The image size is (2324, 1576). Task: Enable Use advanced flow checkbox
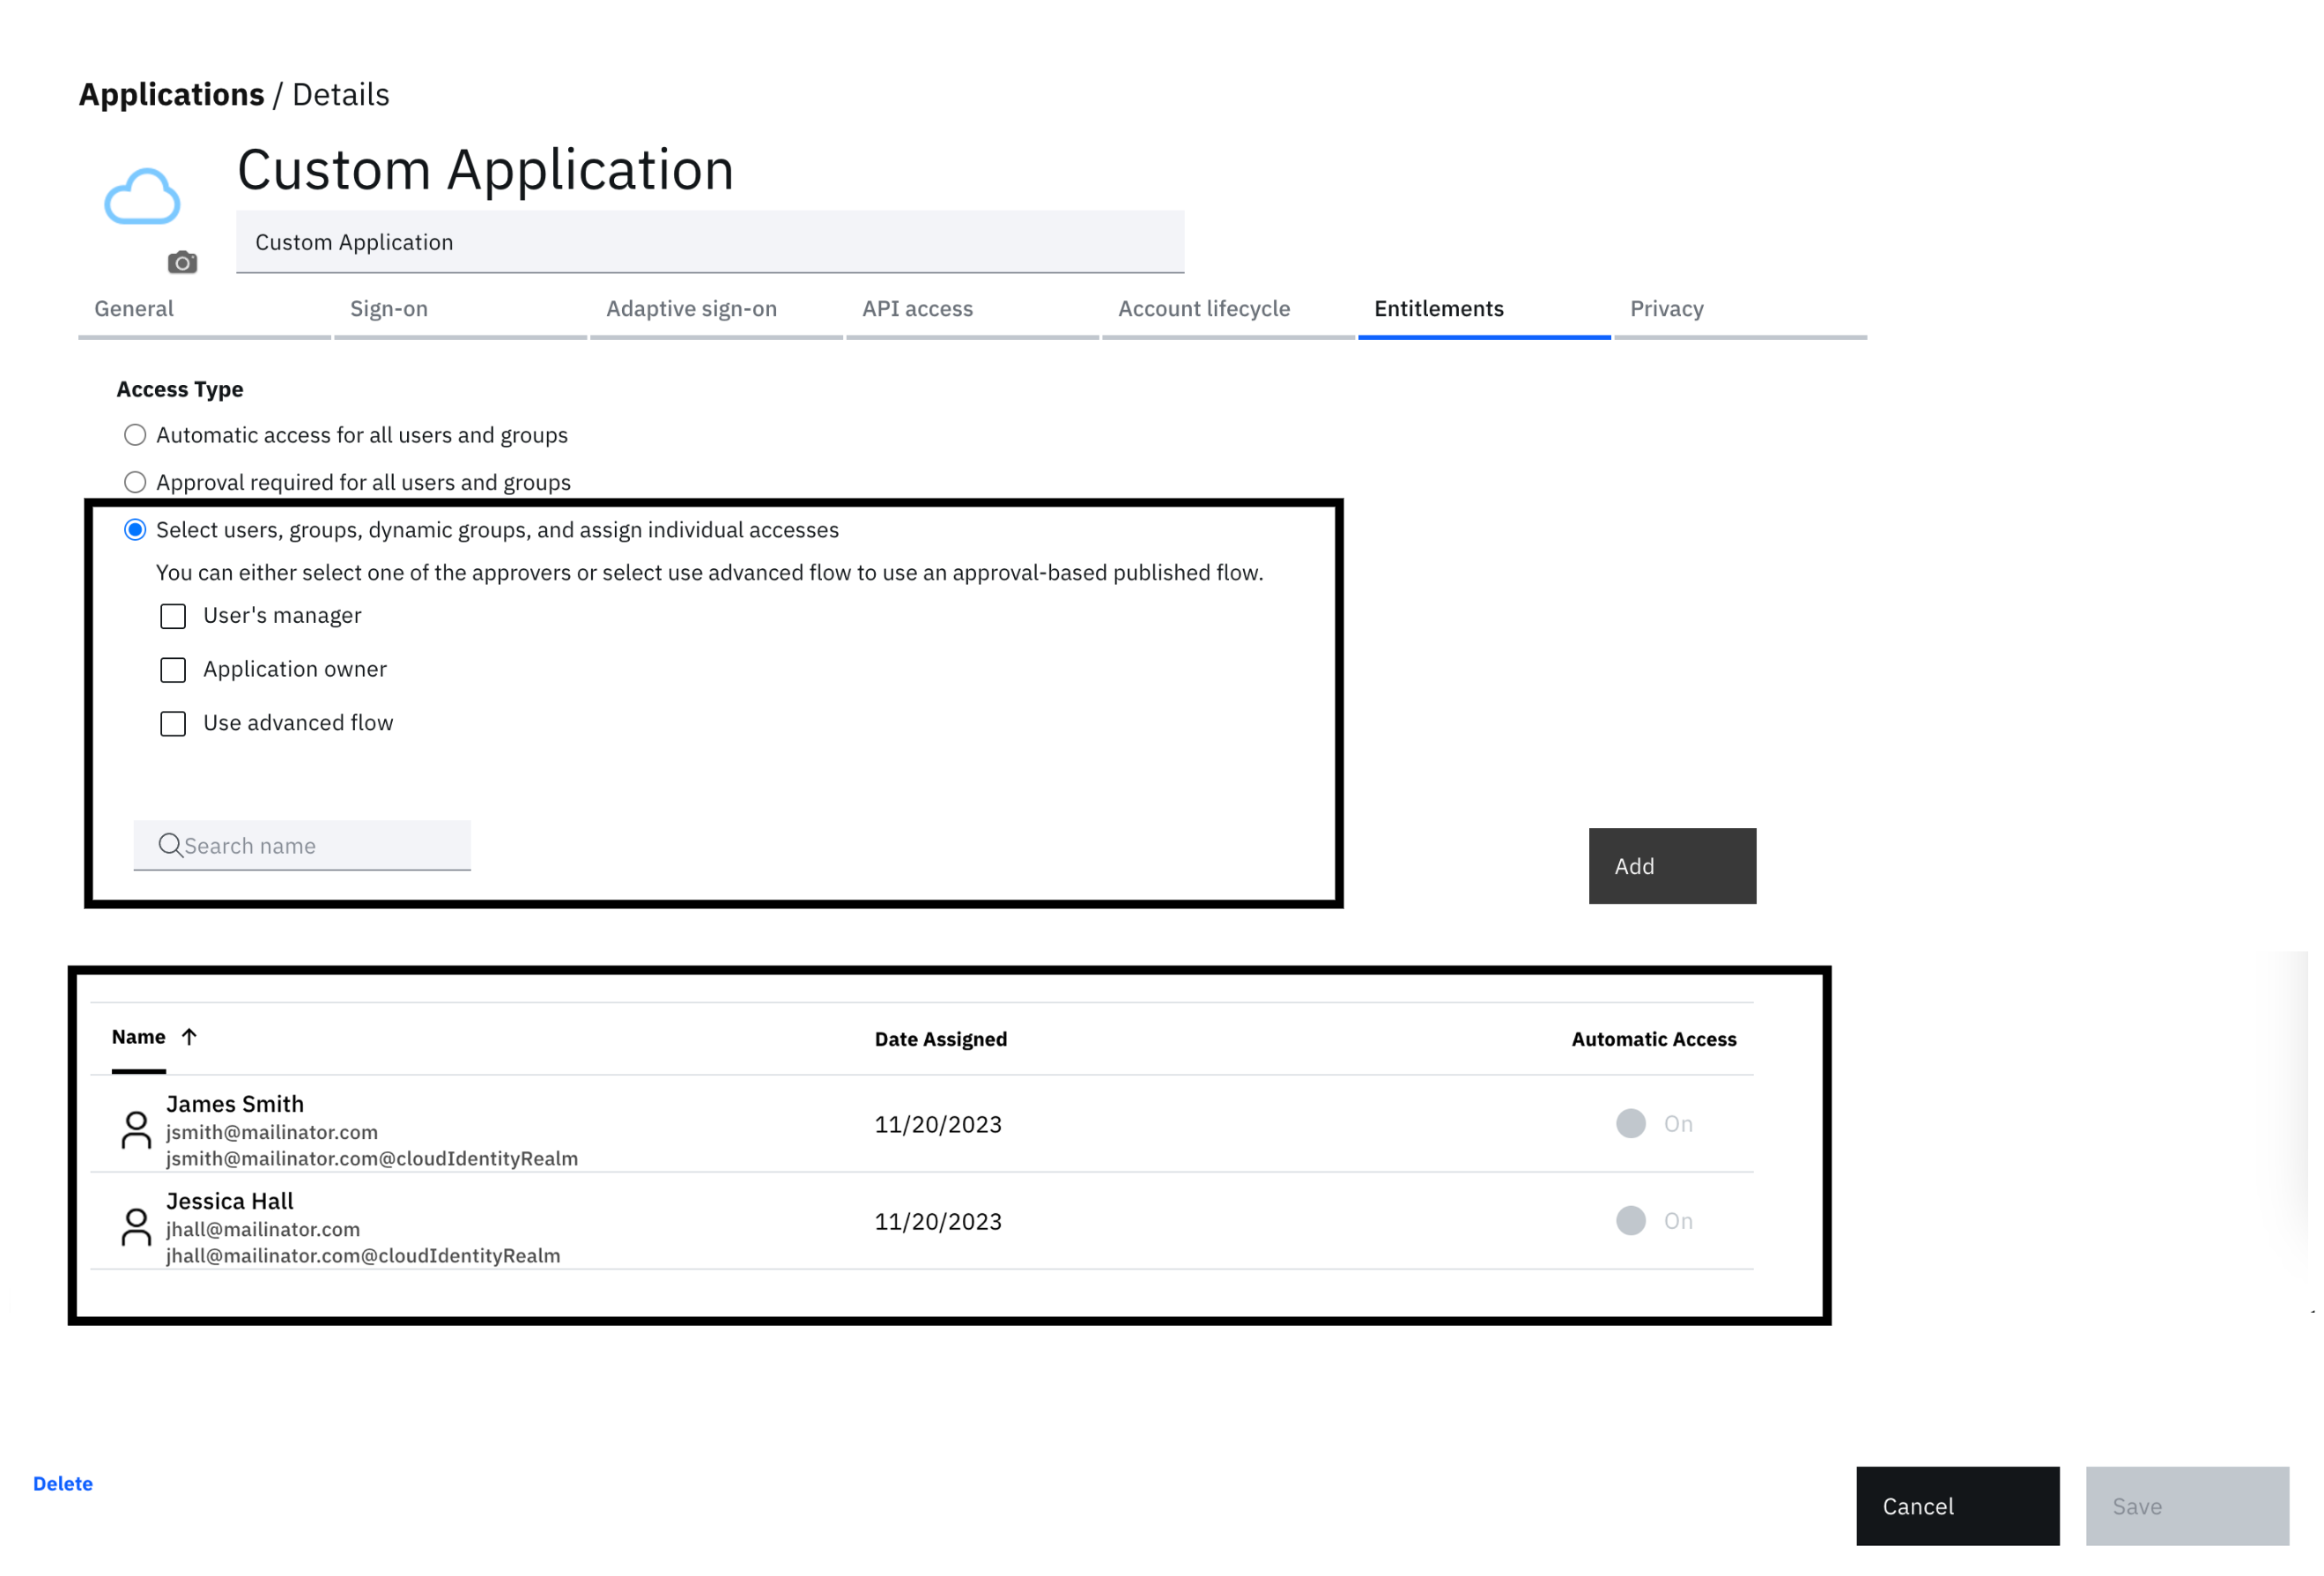click(x=173, y=724)
